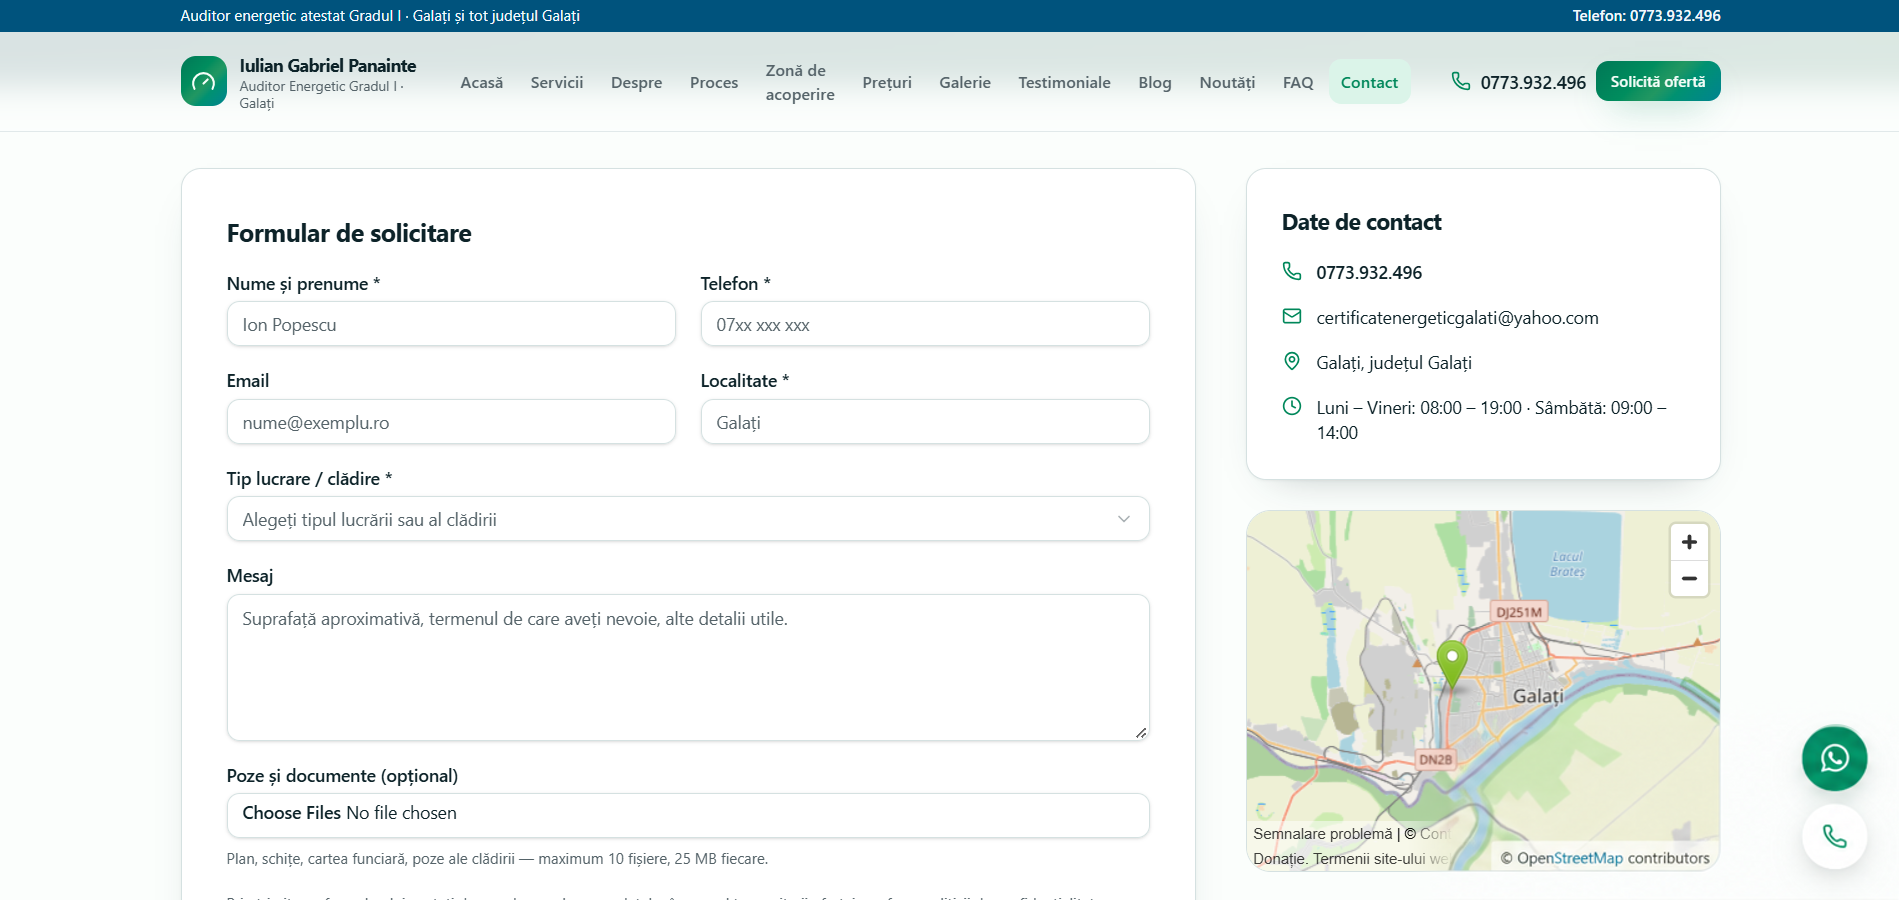This screenshot has width=1899, height=900.
Task: Click the green gauge logo icon
Action: point(204,81)
